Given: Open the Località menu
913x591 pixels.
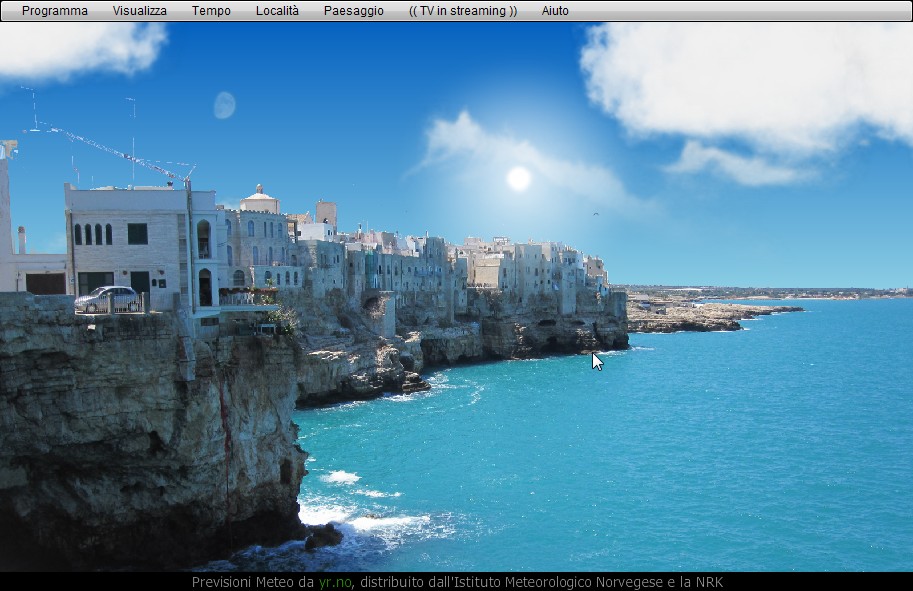Looking at the screenshot, I should (x=277, y=11).
